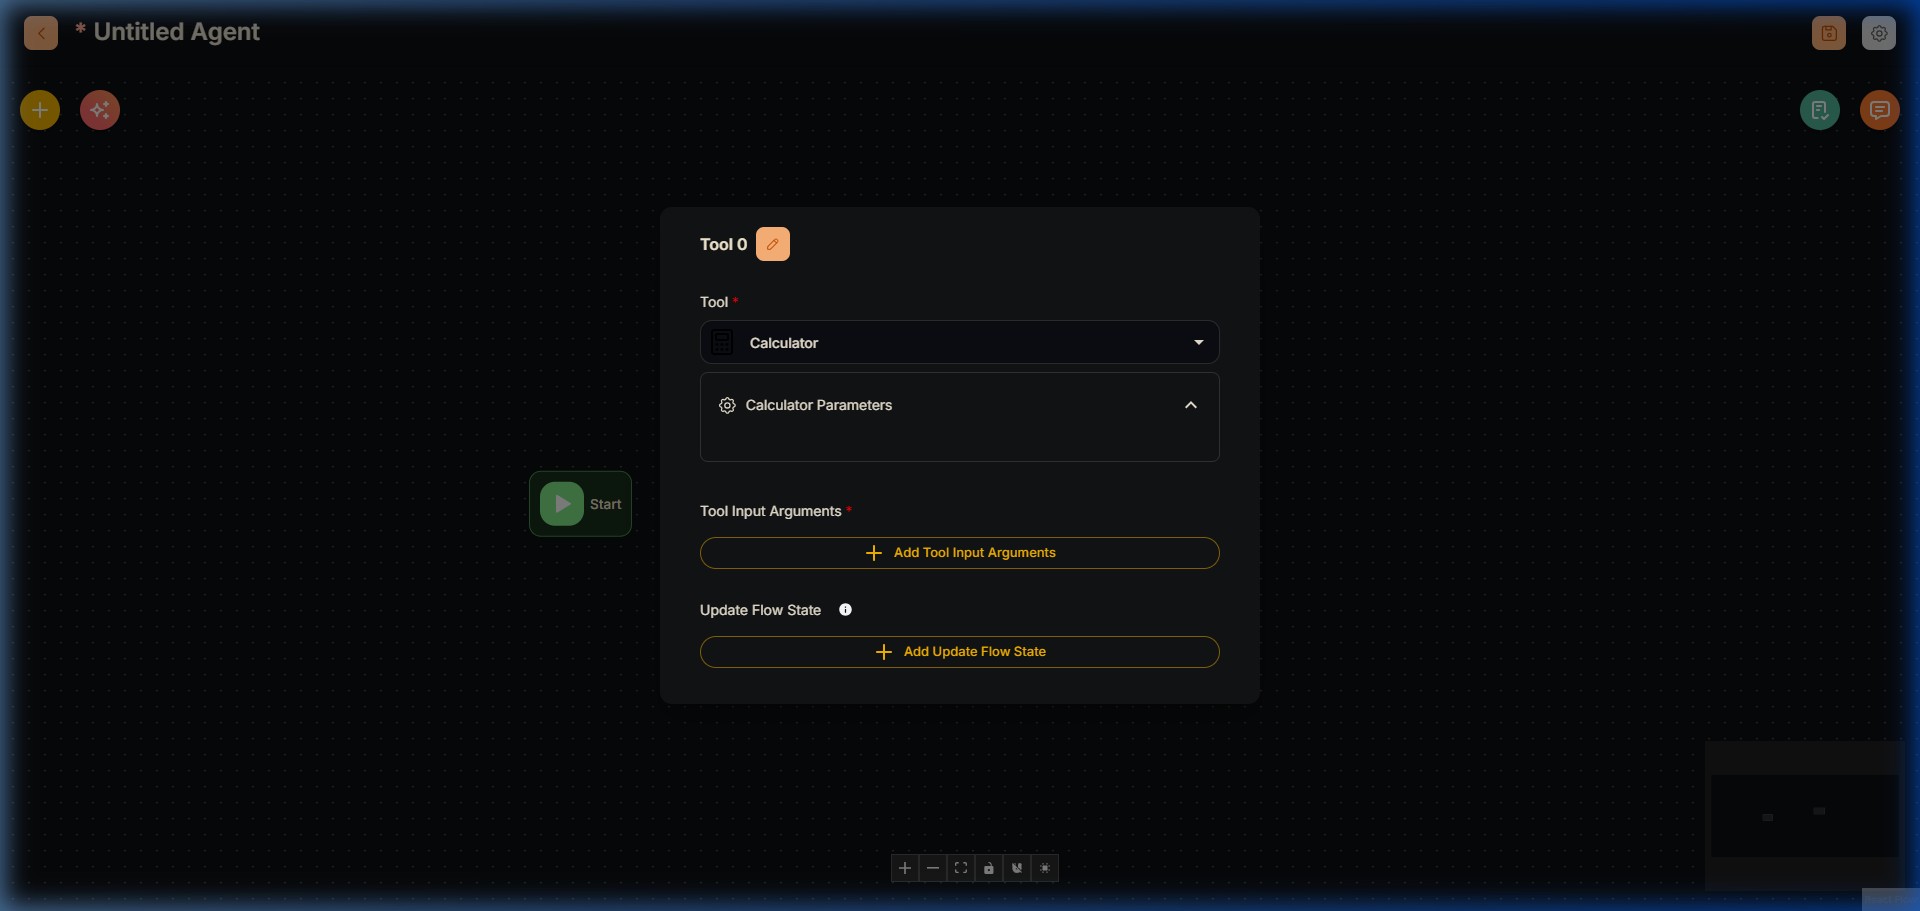Open the Calculator tool dropdown
Viewport: 1920px width, 911px height.
click(x=1197, y=342)
